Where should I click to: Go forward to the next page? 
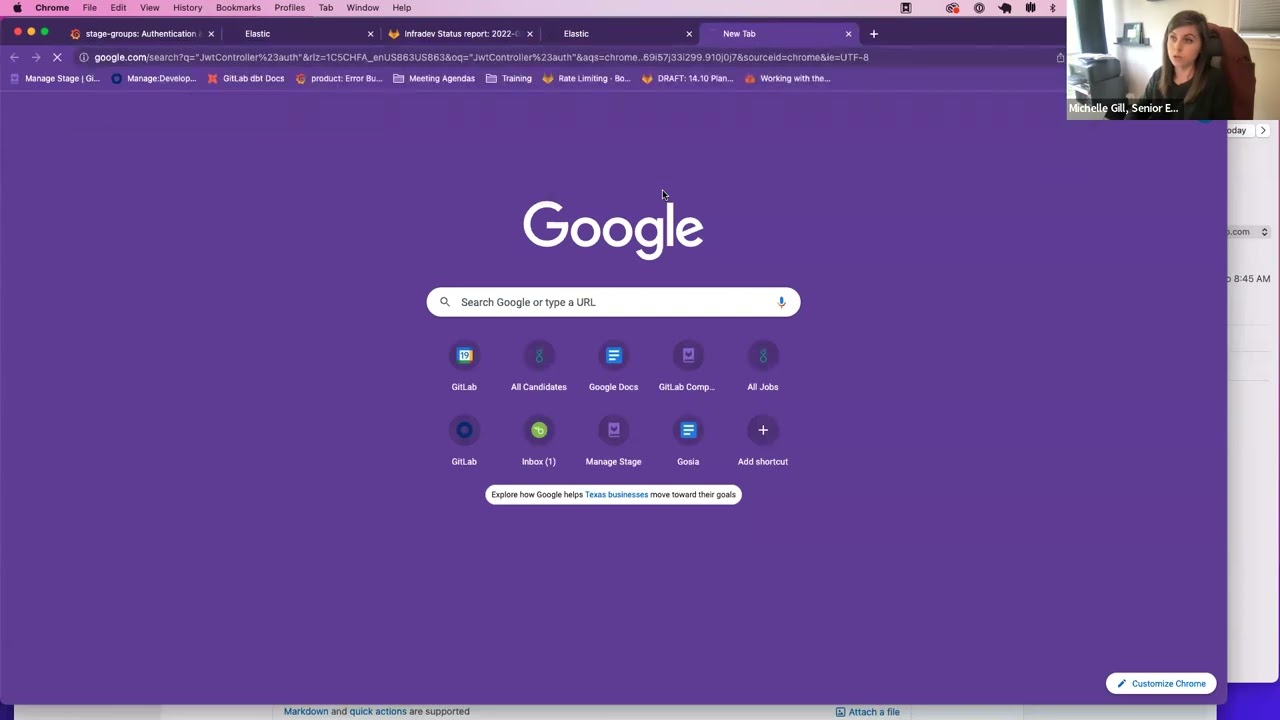point(36,57)
